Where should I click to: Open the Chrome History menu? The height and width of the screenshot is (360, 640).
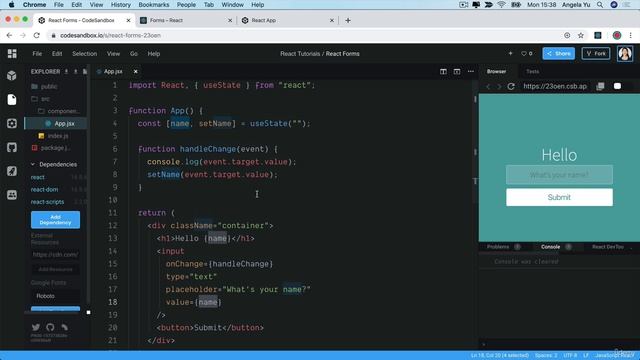[x=121, y=5]
